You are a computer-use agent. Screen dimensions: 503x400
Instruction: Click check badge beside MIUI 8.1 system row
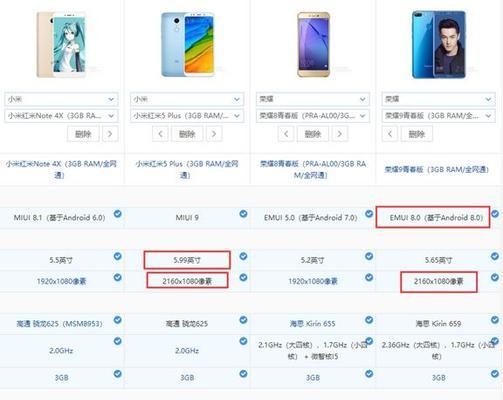[x=118, y=214]
